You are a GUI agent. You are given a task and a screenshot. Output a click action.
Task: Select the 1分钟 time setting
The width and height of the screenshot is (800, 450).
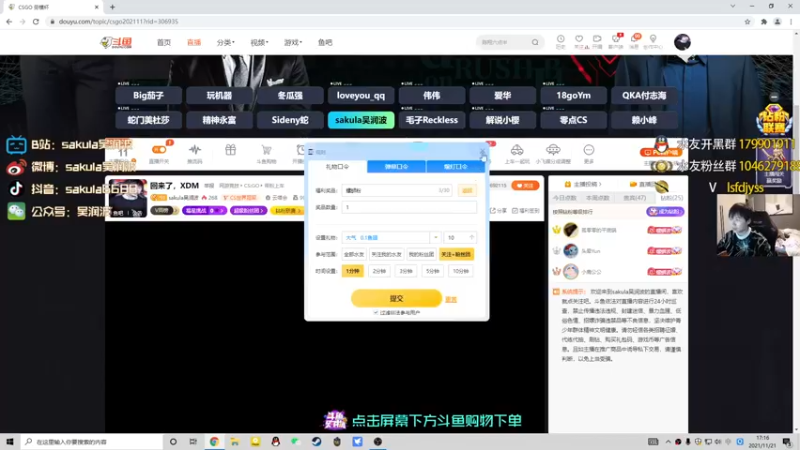pos(353,271)
